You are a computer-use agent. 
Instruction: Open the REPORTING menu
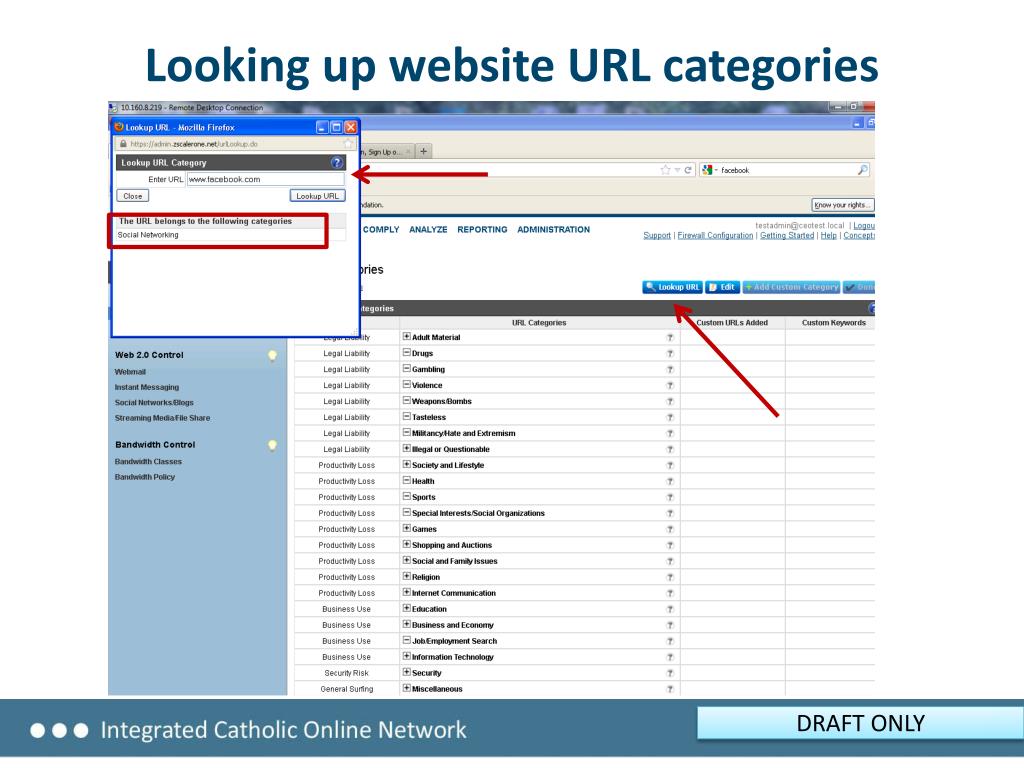point(482,229)
